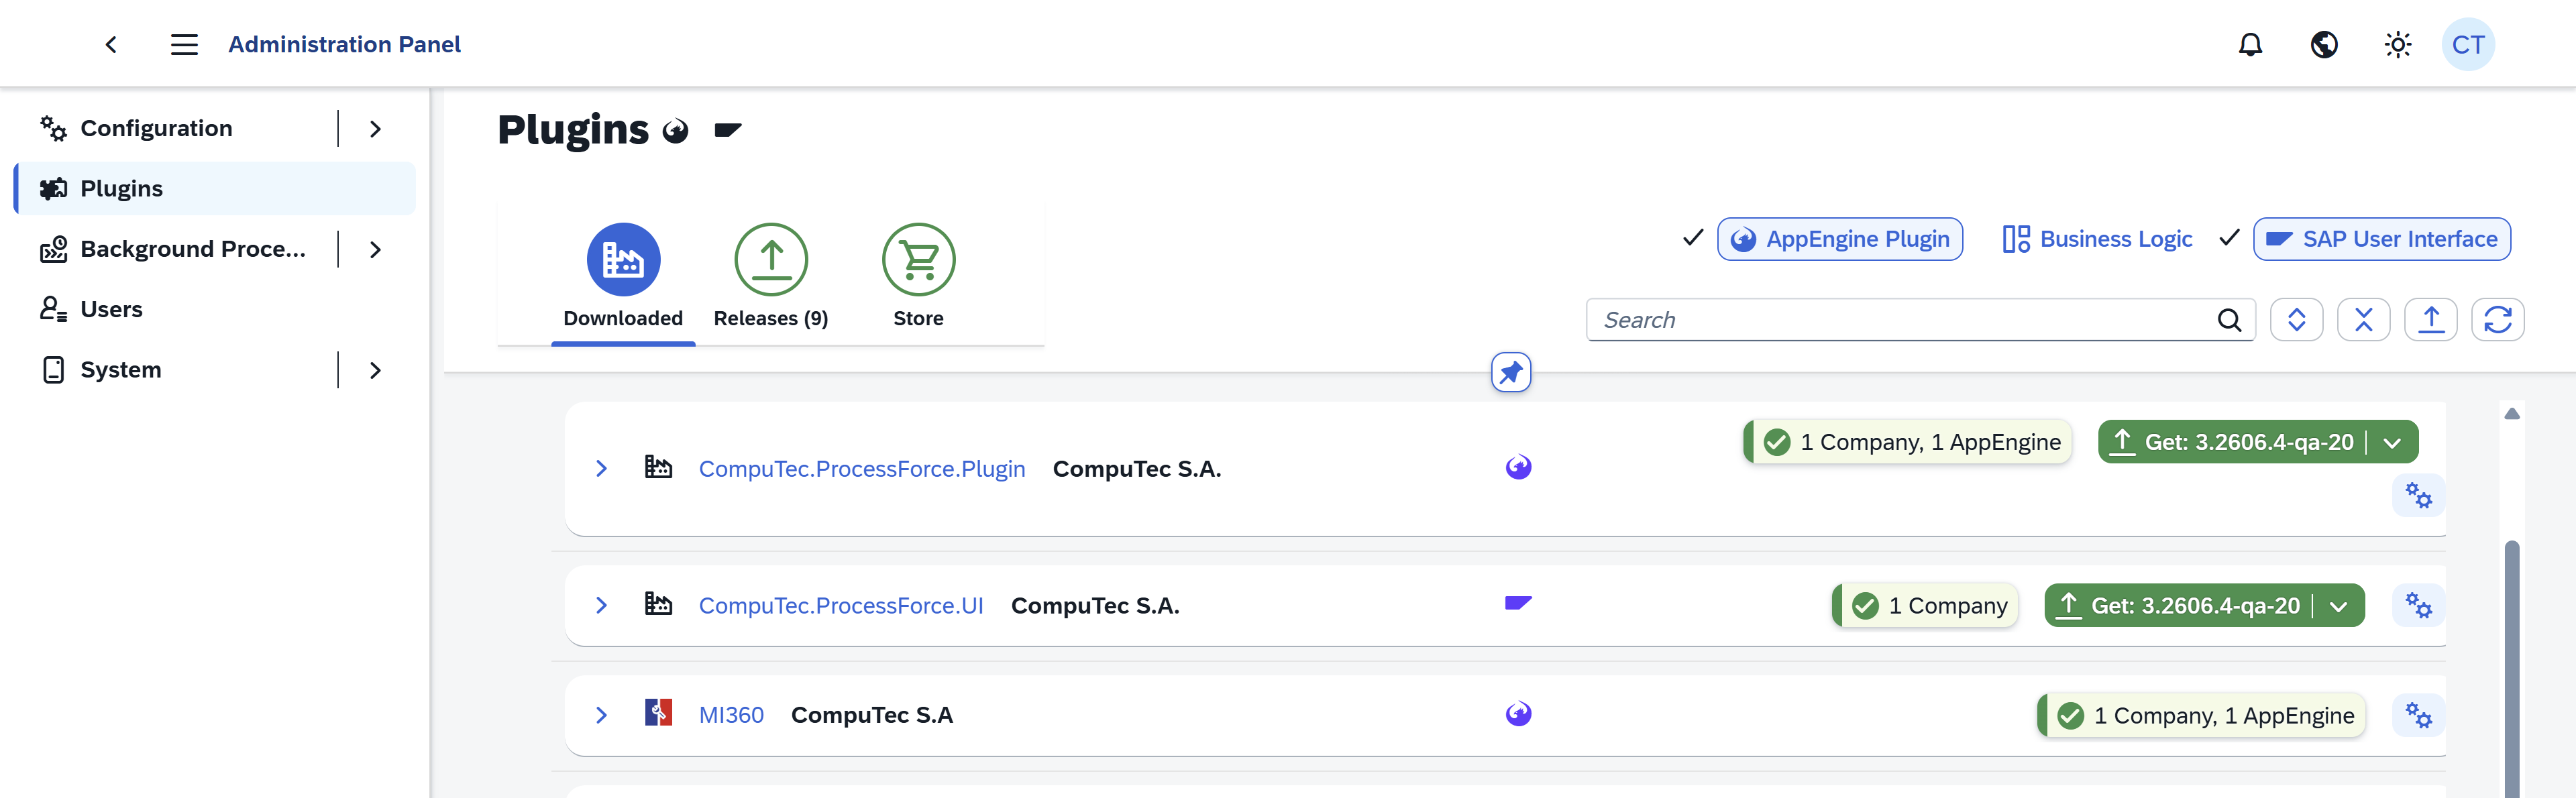Open the CompuTec.ProcessForce.UI link
This screenshot has height=798, width=2576.
coord(840,605)
